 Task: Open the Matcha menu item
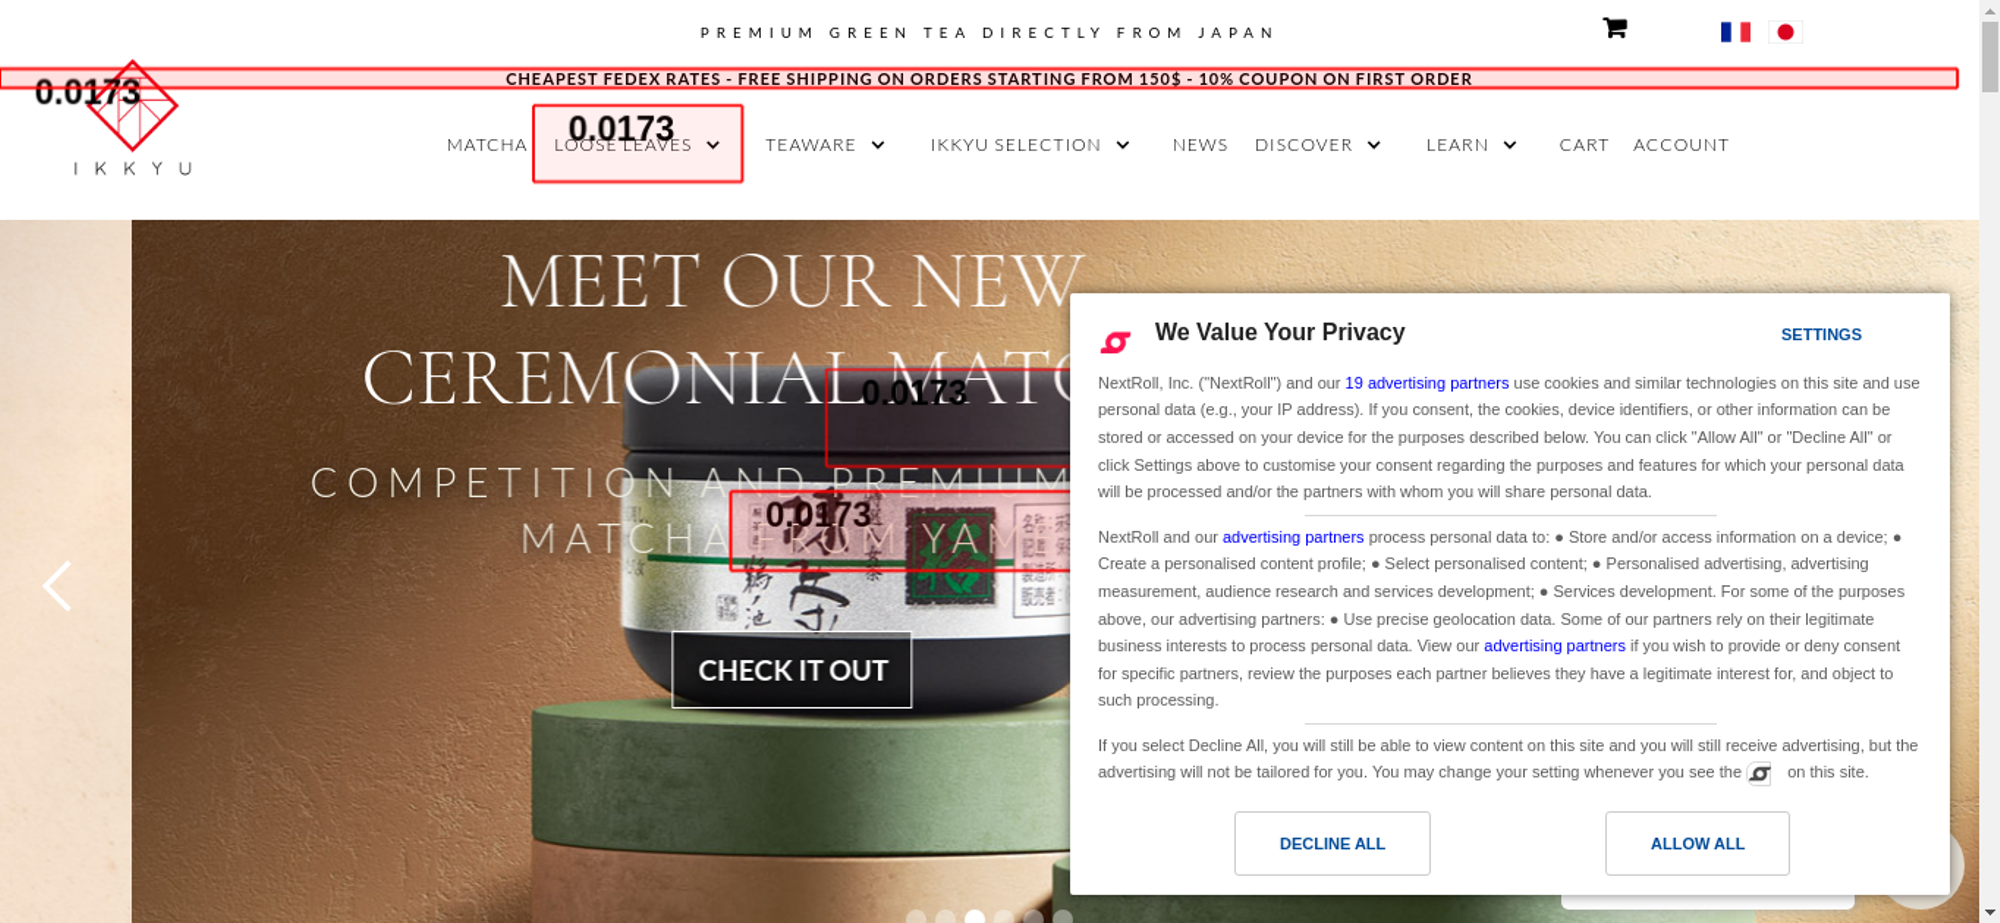point(486,145)
